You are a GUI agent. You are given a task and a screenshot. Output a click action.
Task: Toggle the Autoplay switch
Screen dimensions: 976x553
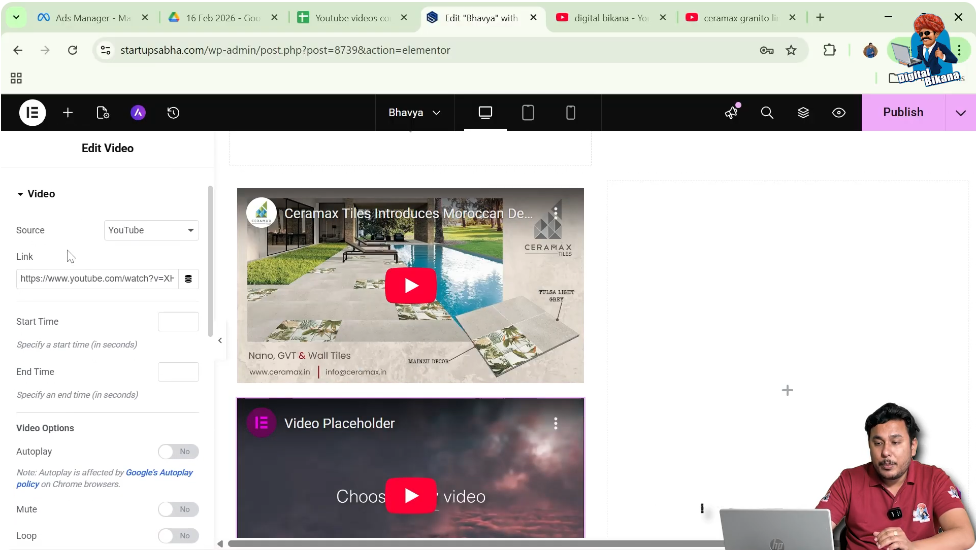[x=178, y=451]
